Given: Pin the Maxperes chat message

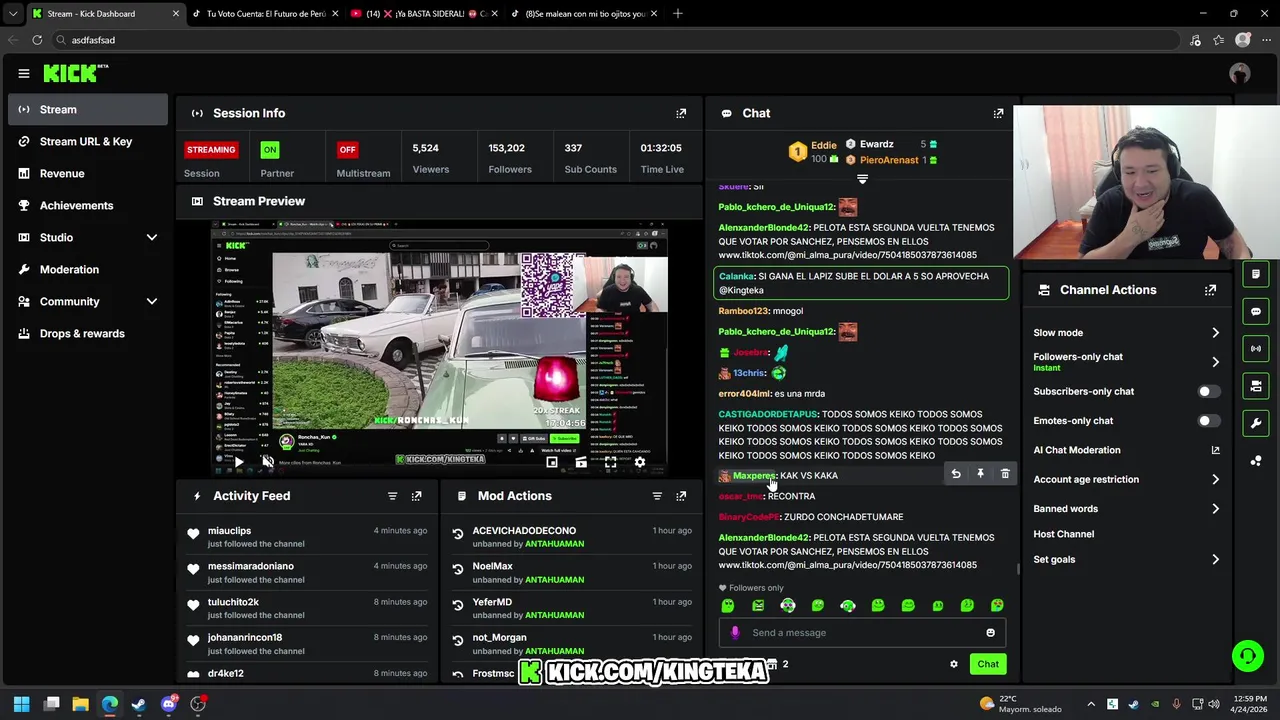Looking at the screenshot, I should tap(980, 474).
